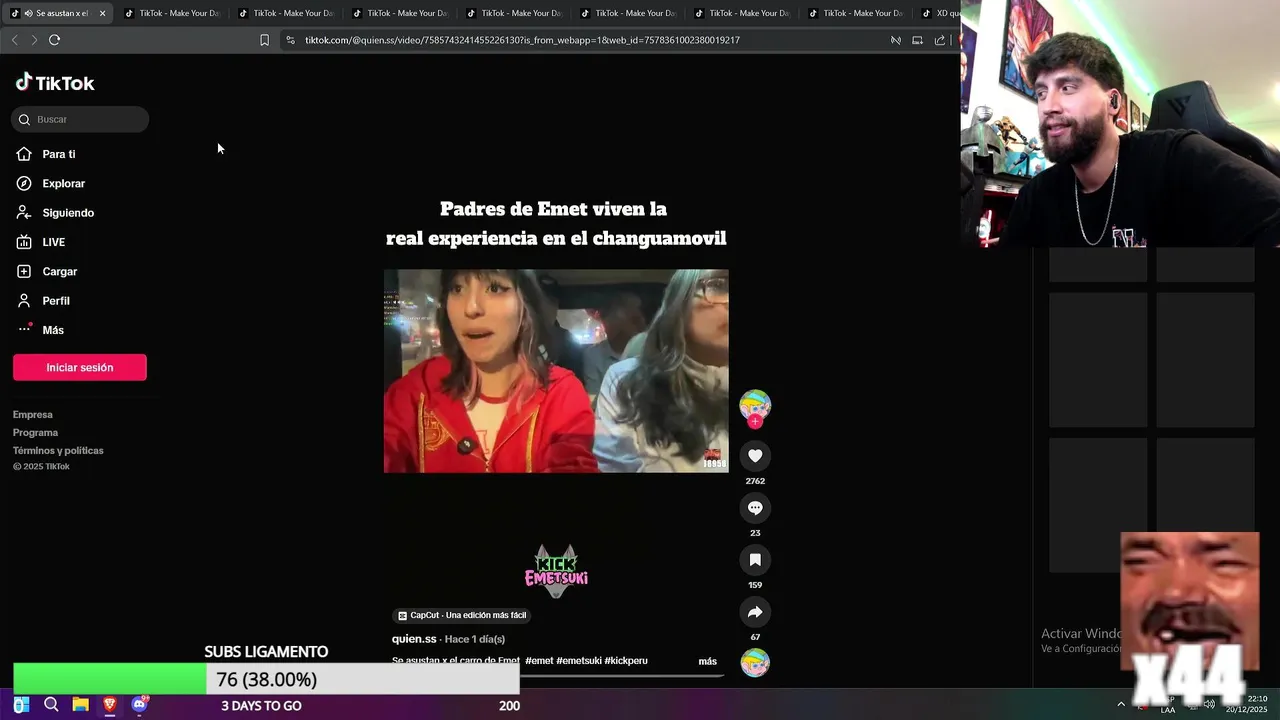The image size is (1280, 720).
Task: Click the Explorar compass icon
Action: coord(24,184)
